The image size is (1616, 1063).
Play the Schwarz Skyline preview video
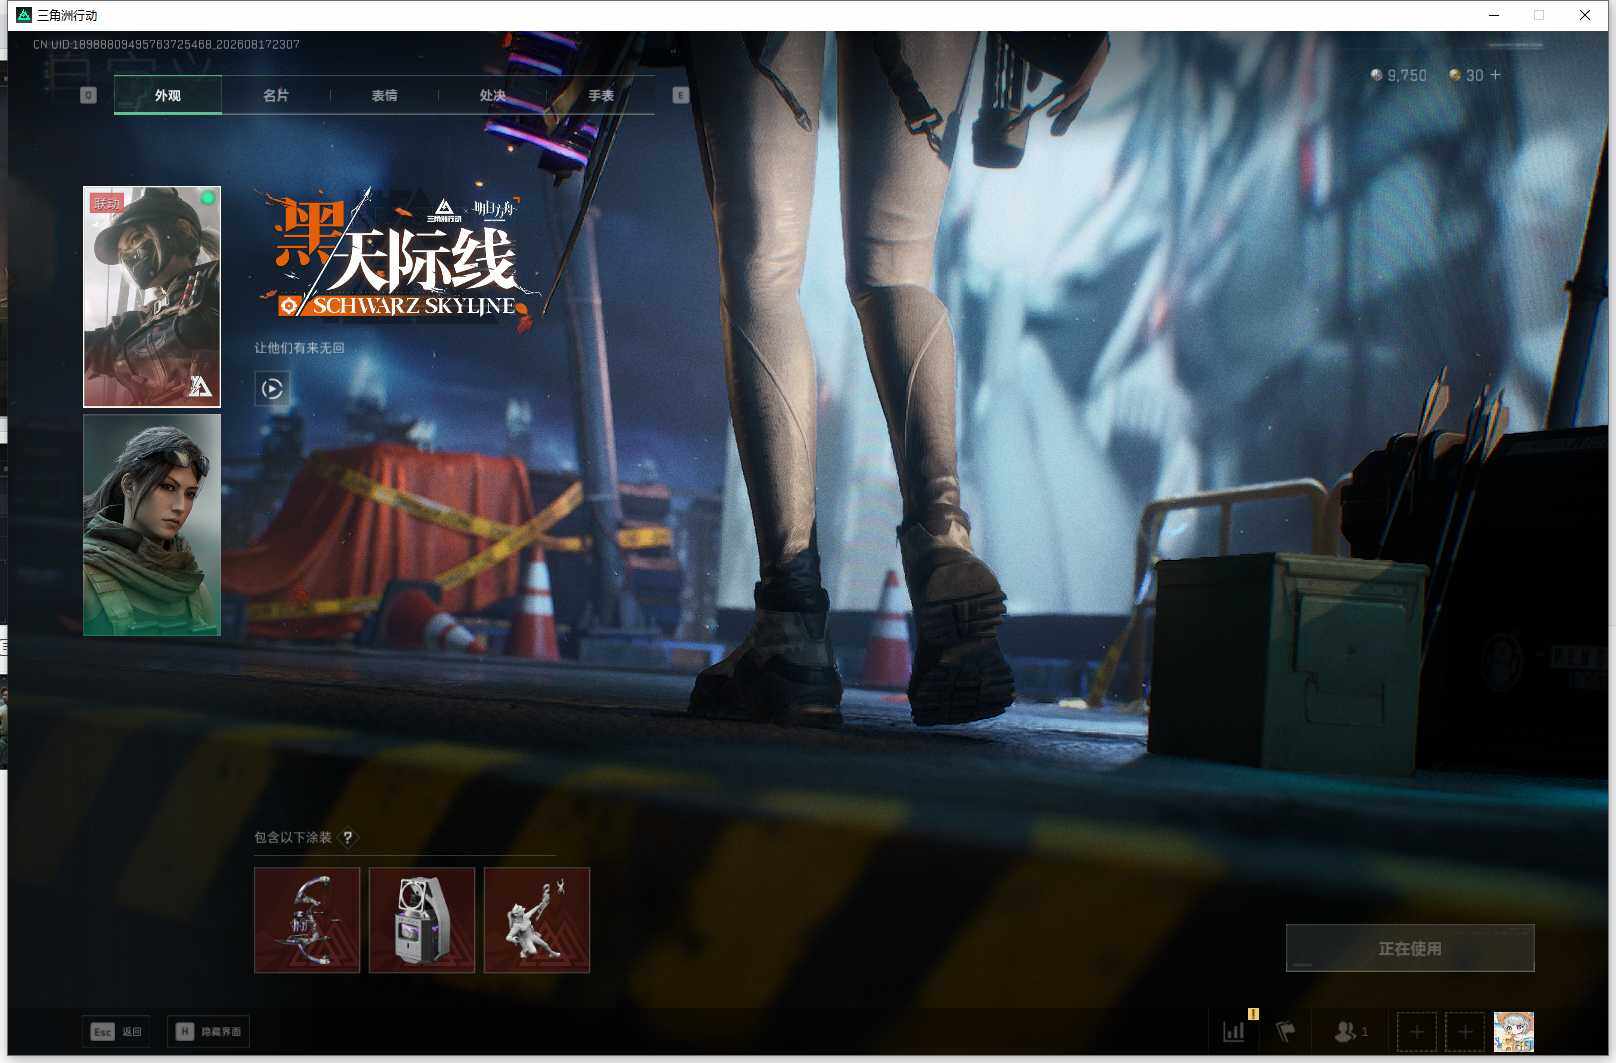click(272, 388)
